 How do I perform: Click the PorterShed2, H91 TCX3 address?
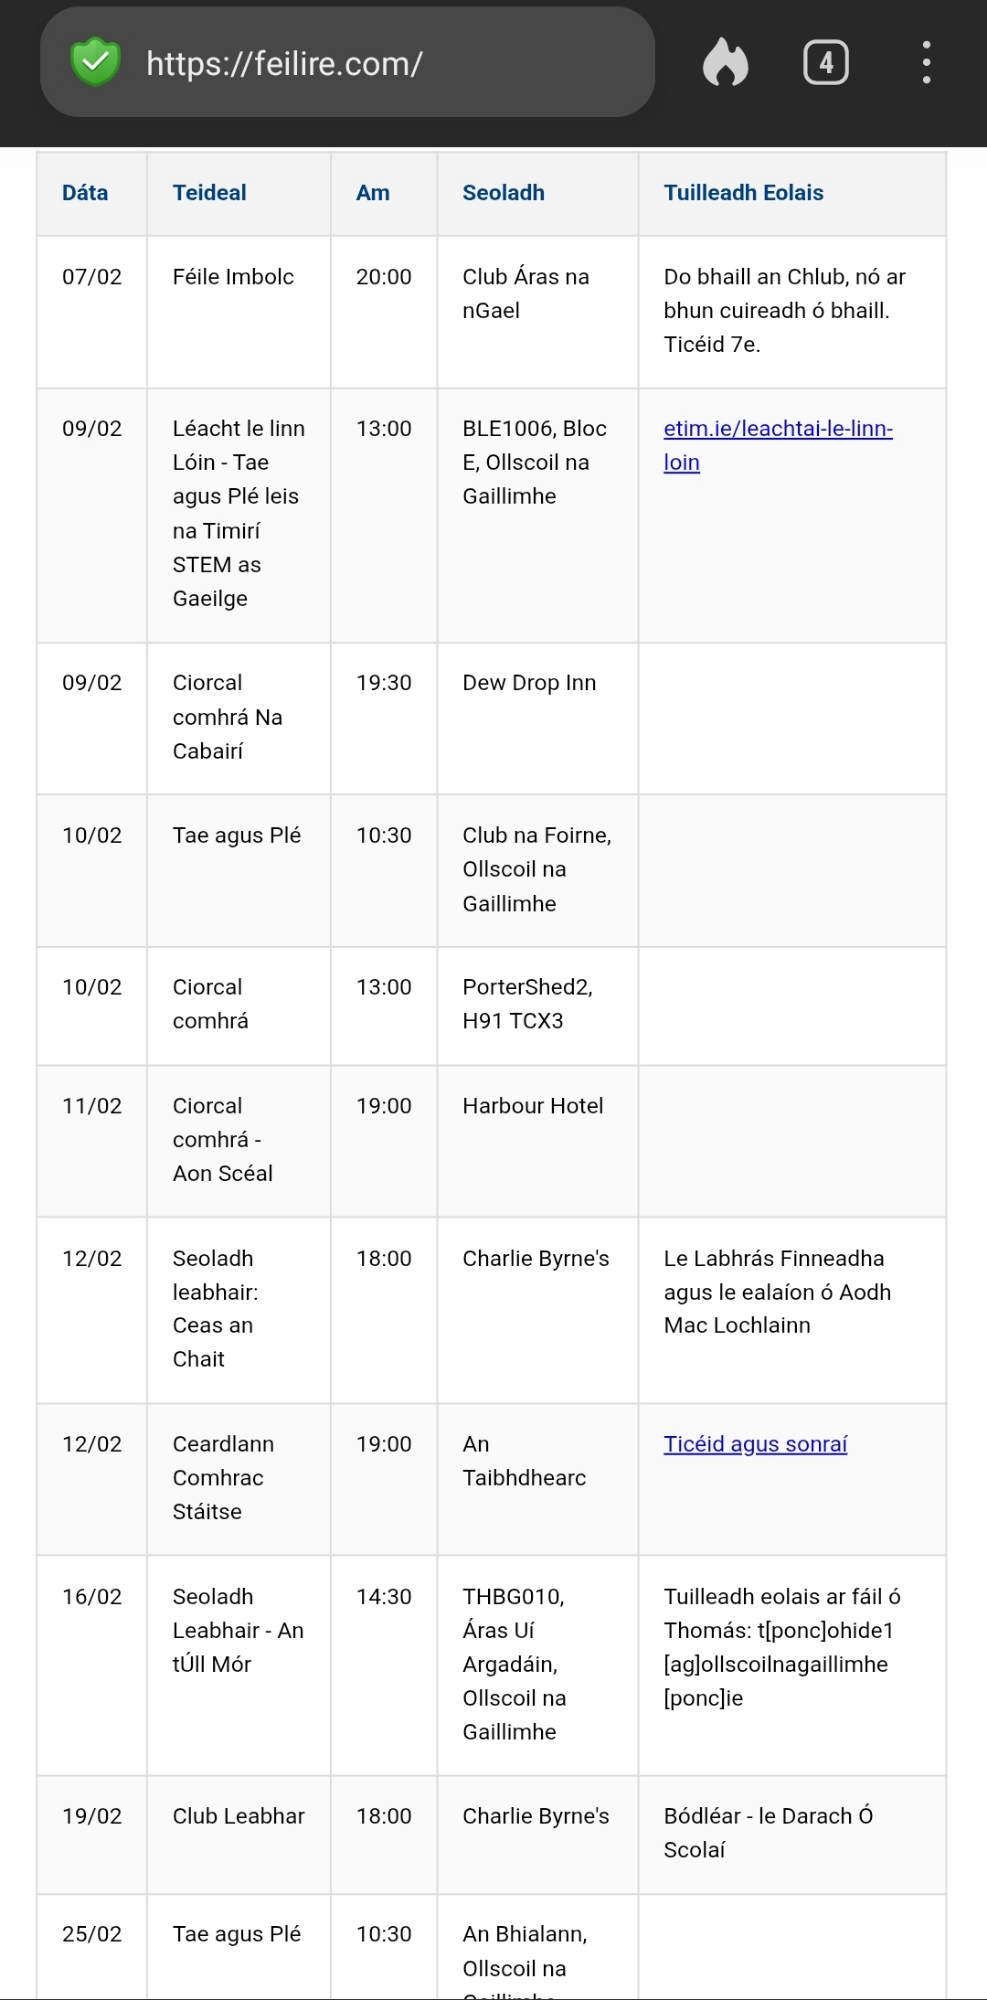pos(527,1004)
